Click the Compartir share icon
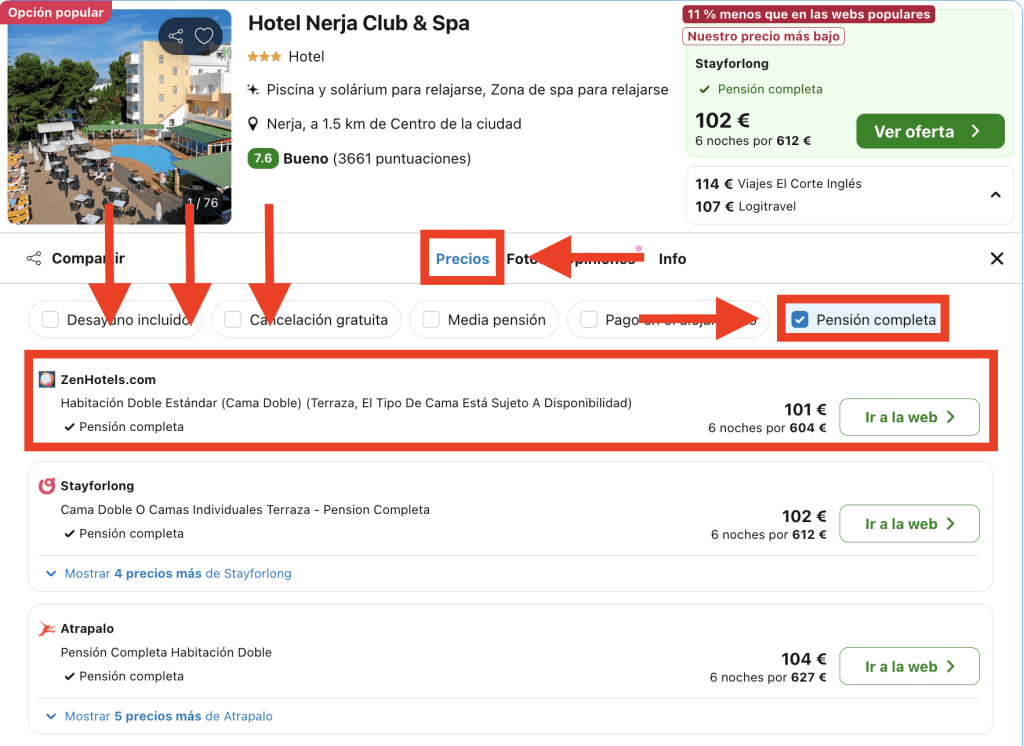 [x=34, y=259]
